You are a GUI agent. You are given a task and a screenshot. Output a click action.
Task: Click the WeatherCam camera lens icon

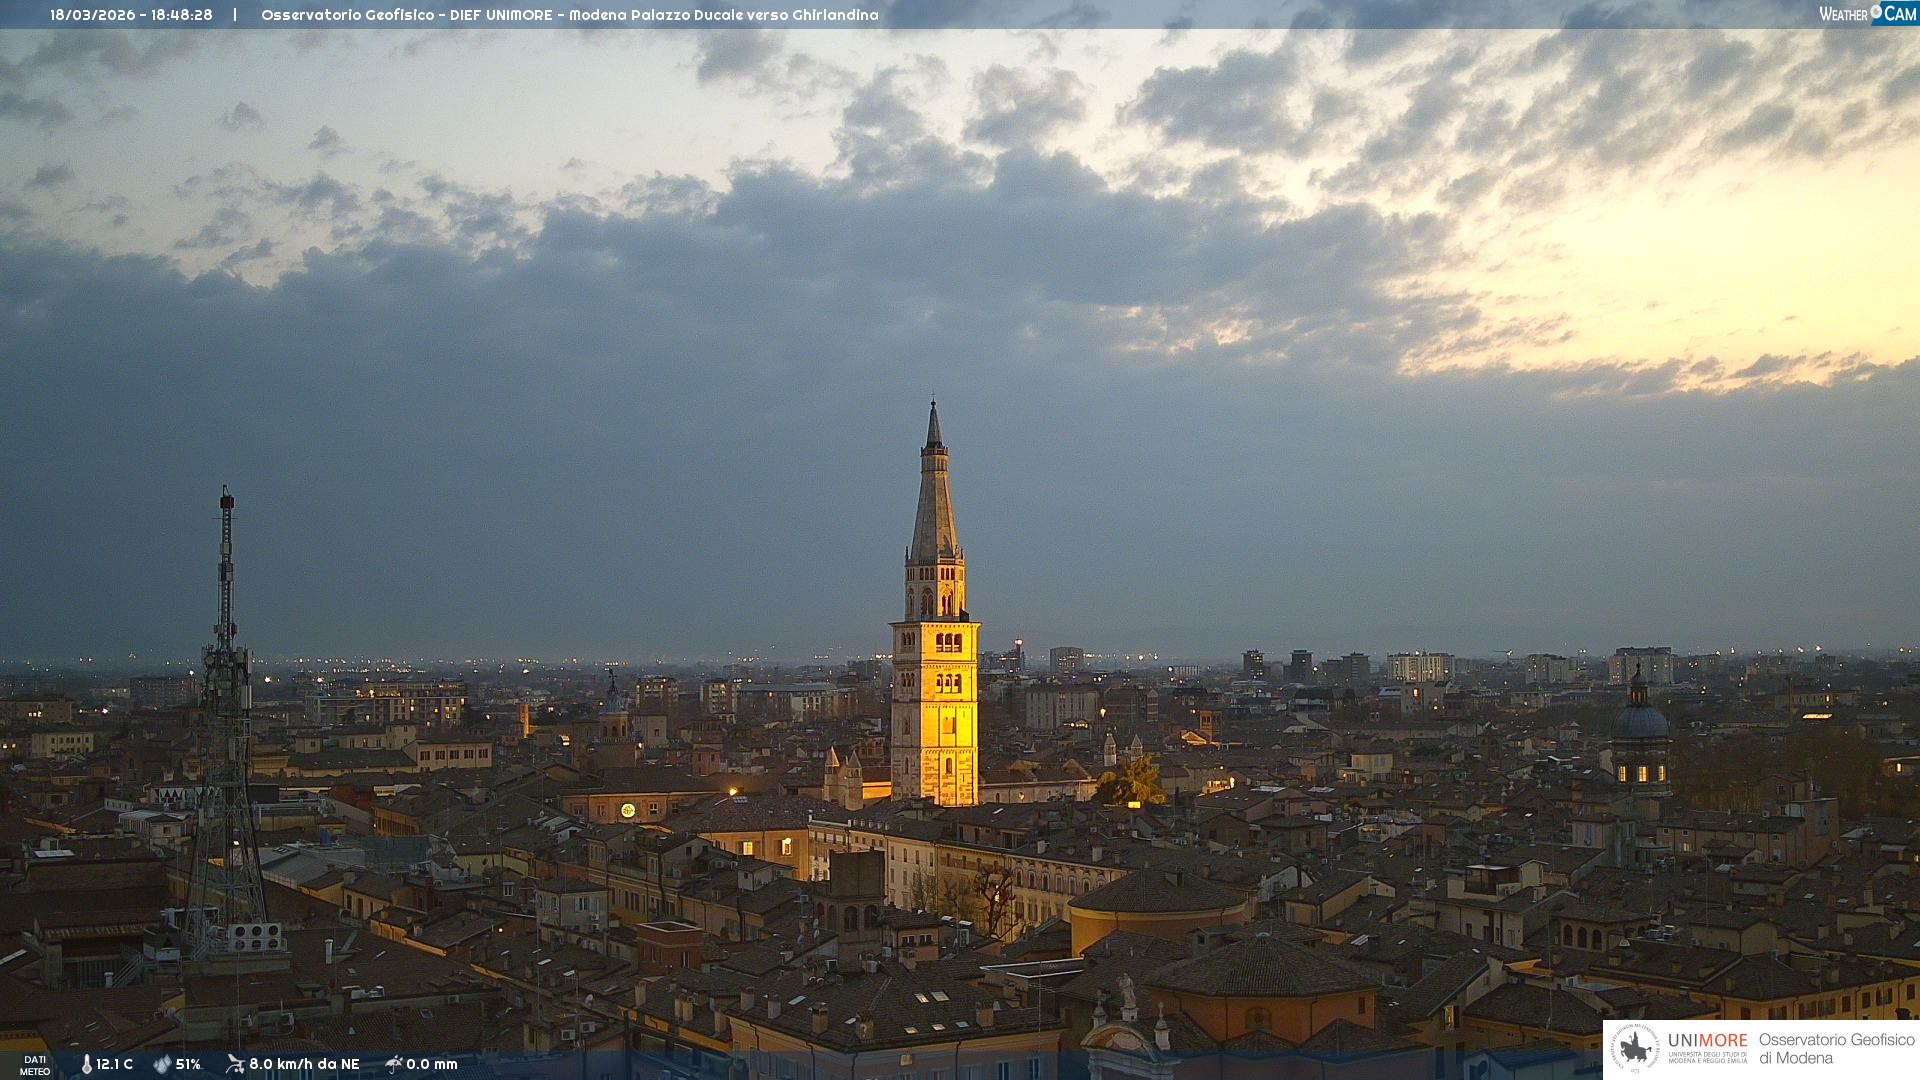1876,12
